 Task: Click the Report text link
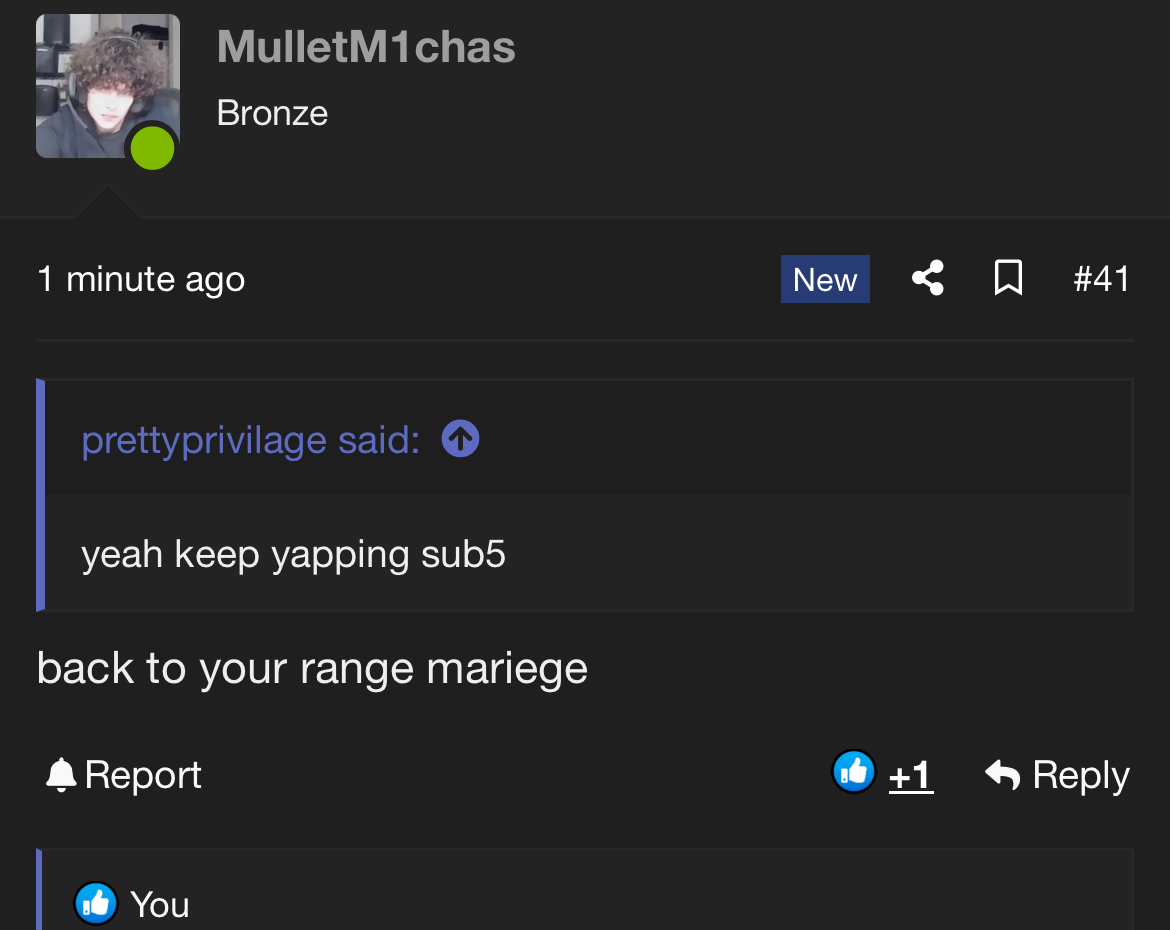(x=143, y=775)
